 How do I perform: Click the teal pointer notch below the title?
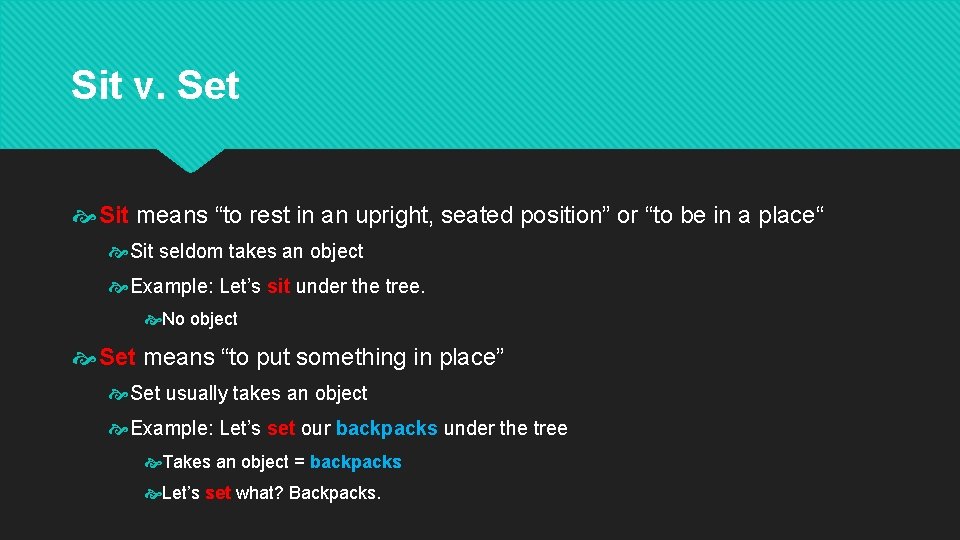coord(190,160)
